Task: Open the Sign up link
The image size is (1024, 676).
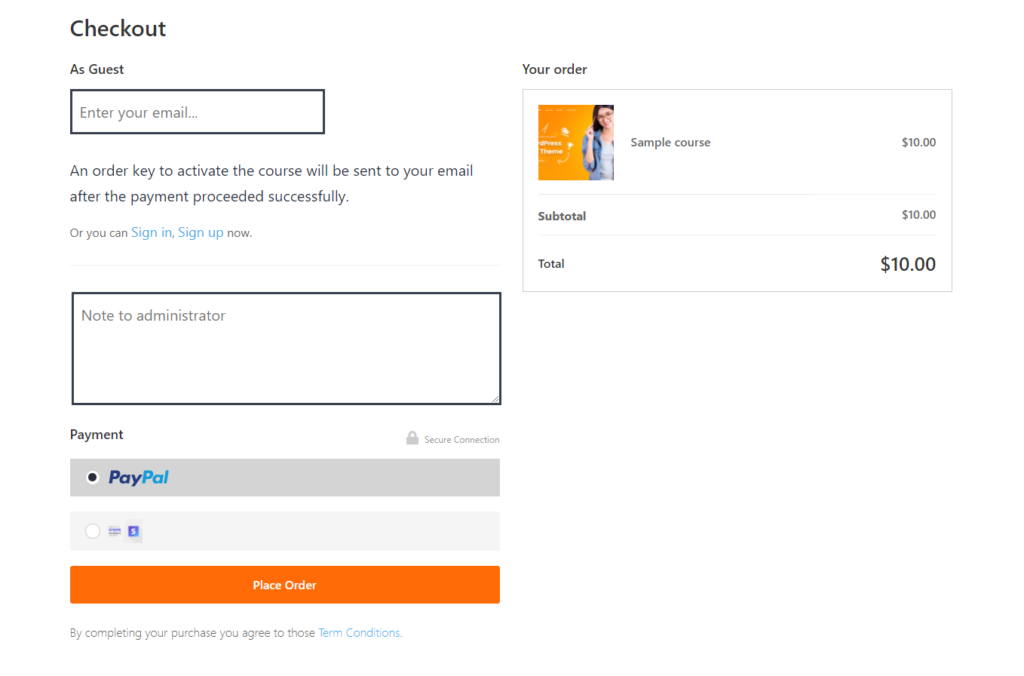Action: (x=200, y=232)
